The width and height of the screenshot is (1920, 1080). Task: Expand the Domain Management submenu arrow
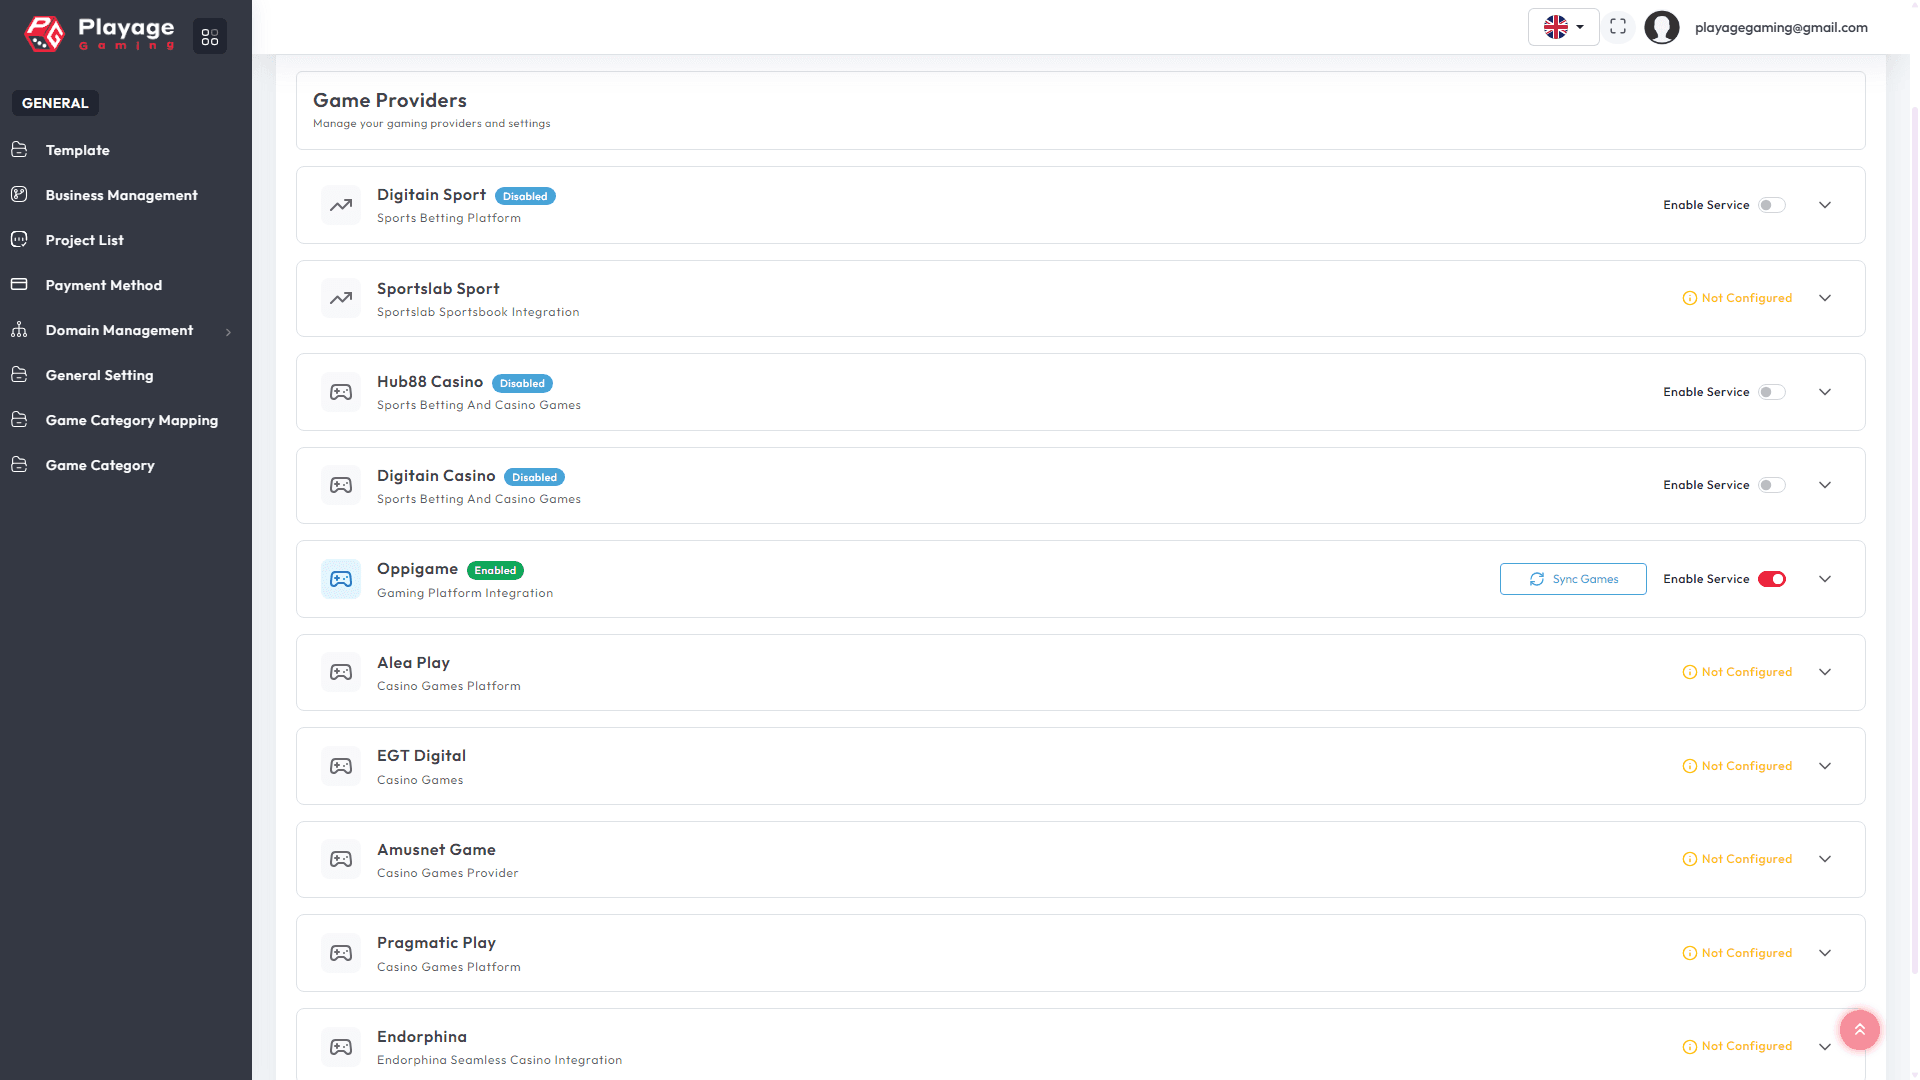tap(228, 332)
